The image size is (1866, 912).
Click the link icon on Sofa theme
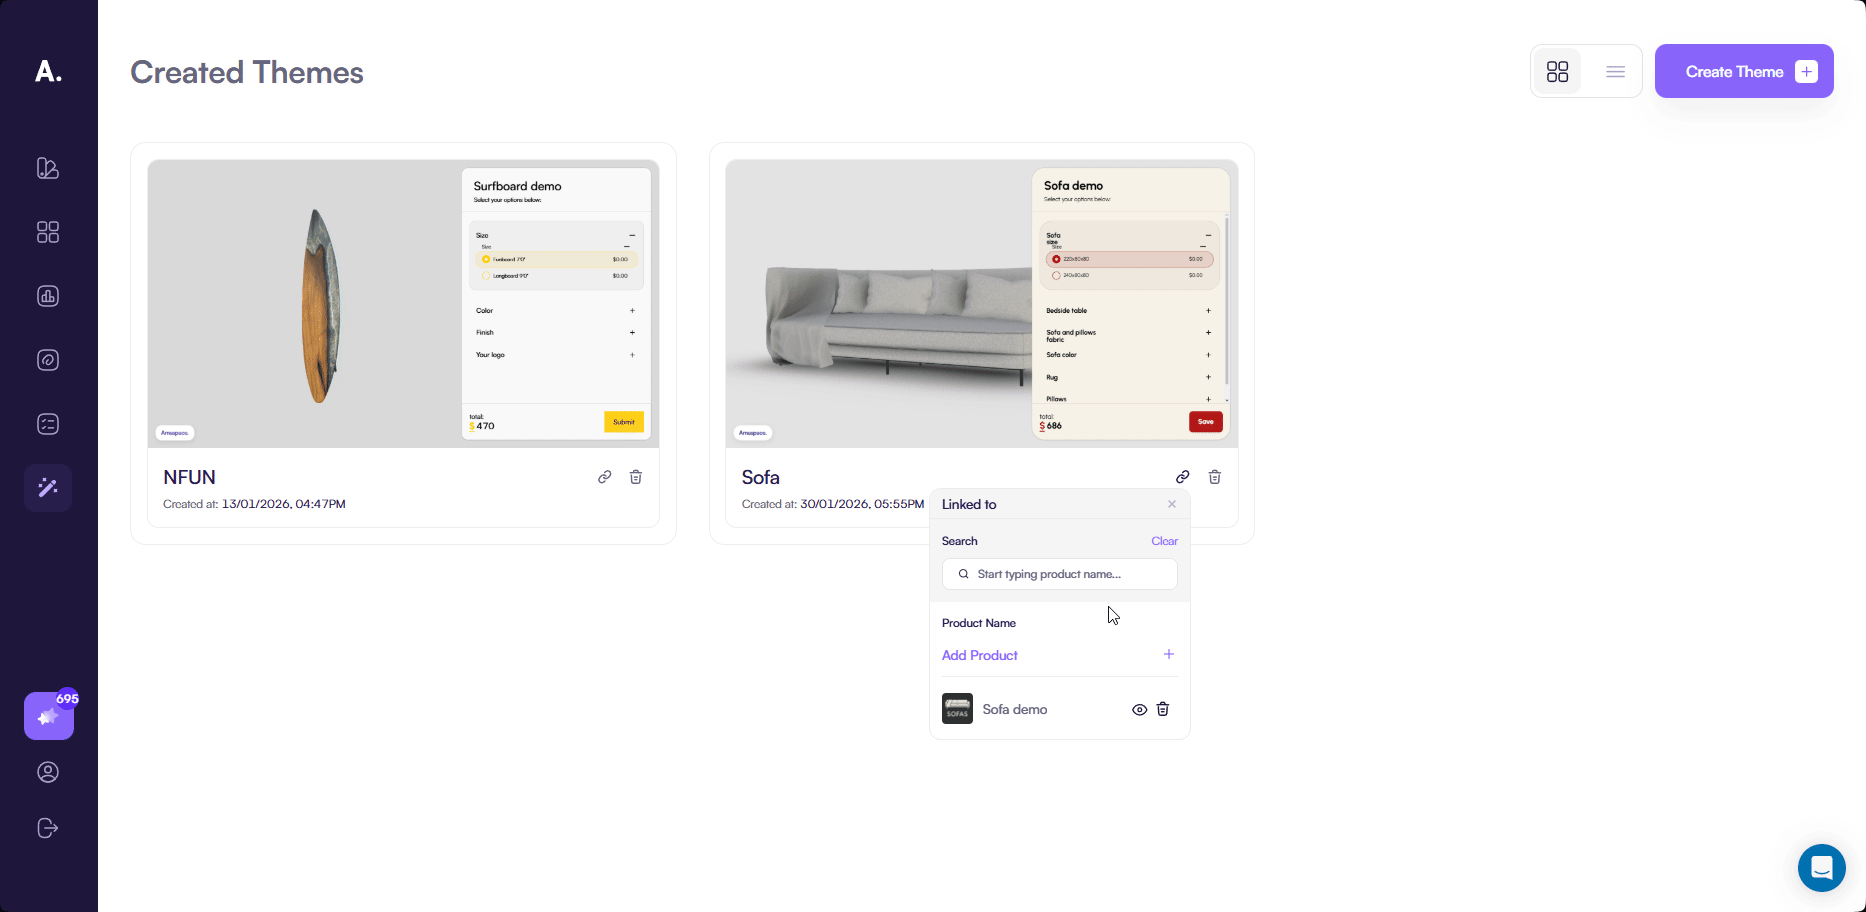(x=1182, y=477)
